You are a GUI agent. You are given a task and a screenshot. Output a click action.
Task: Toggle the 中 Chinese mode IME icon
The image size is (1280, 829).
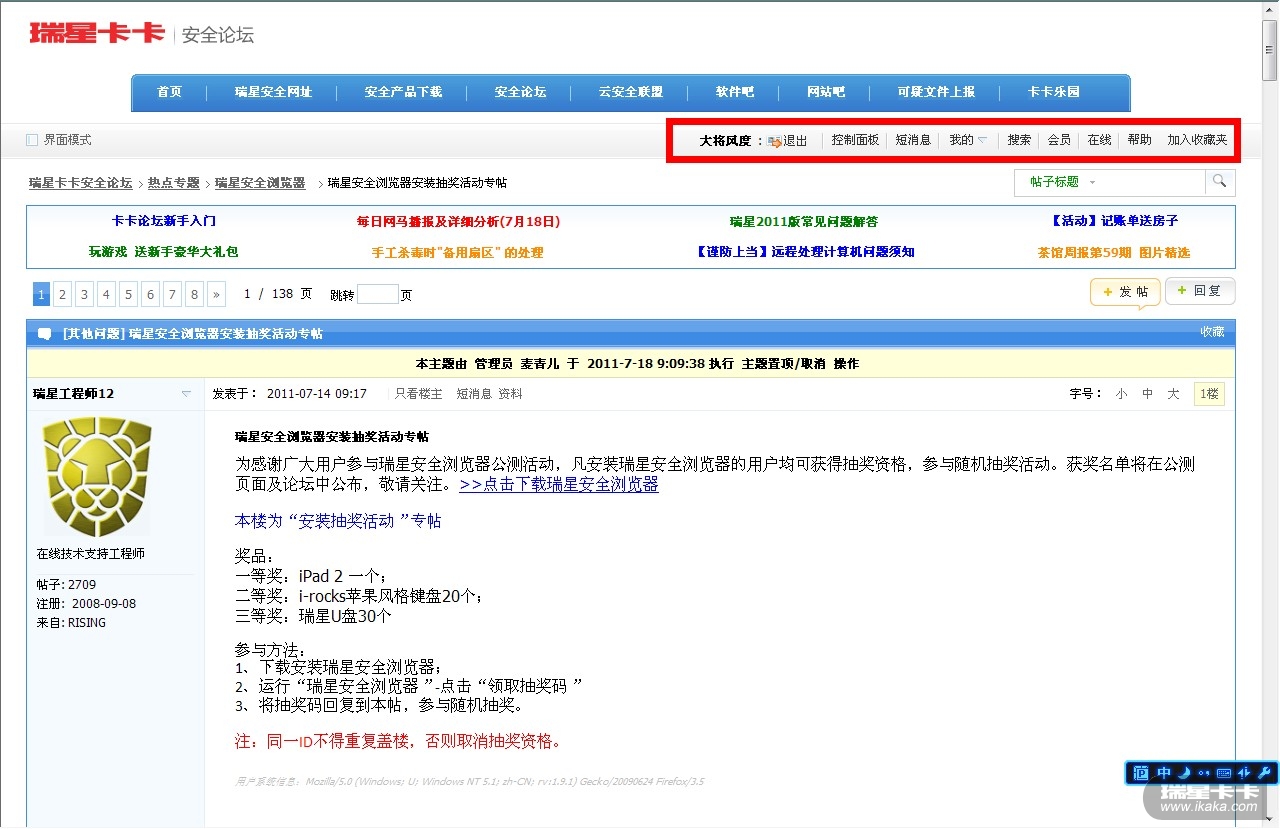[x=1164, y=773]
